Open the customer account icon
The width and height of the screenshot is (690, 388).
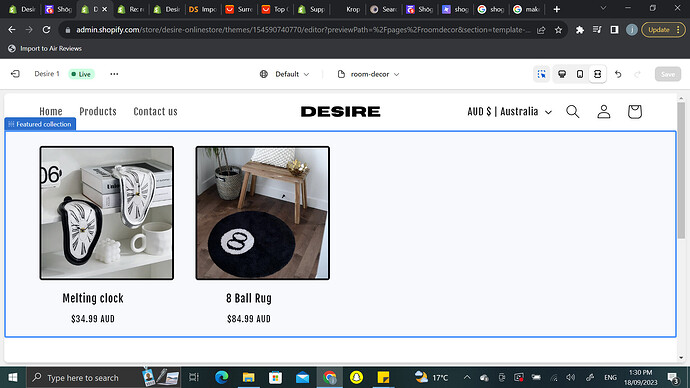coord(604,112)
